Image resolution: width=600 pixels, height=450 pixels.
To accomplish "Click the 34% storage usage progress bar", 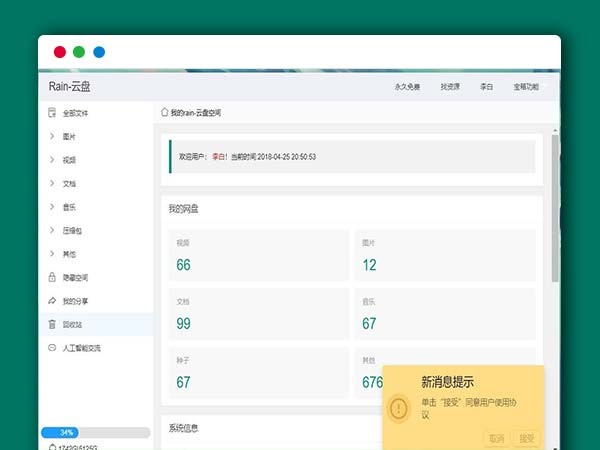I will [94, 432].
